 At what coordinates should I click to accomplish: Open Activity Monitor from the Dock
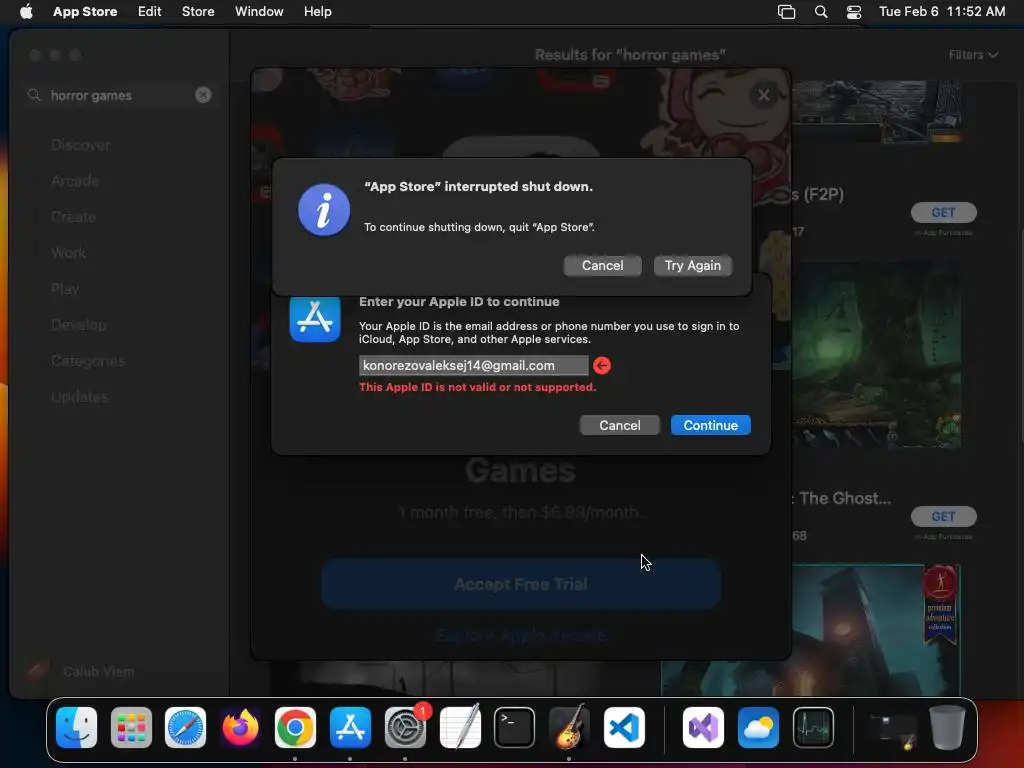click(813, 728)
